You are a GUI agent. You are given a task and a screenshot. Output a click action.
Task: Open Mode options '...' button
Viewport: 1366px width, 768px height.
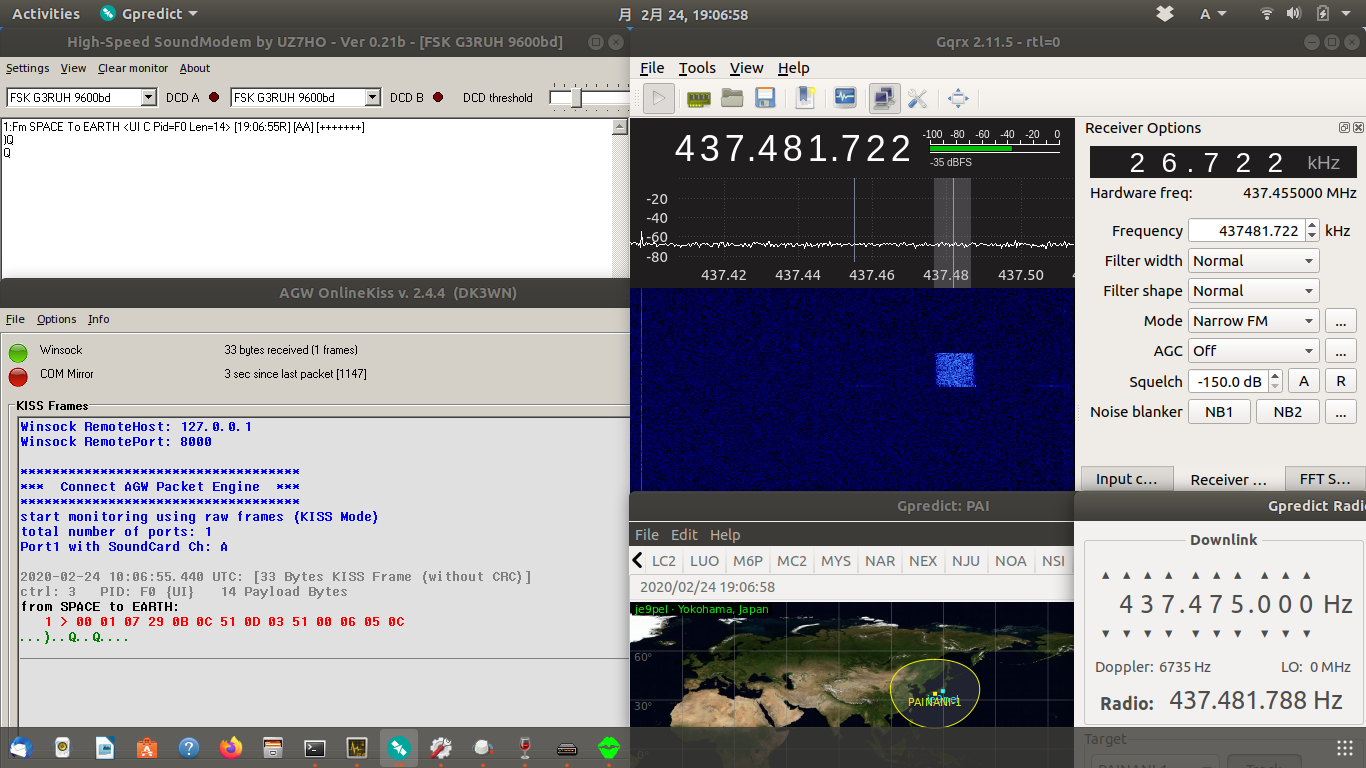(1341, 321)
